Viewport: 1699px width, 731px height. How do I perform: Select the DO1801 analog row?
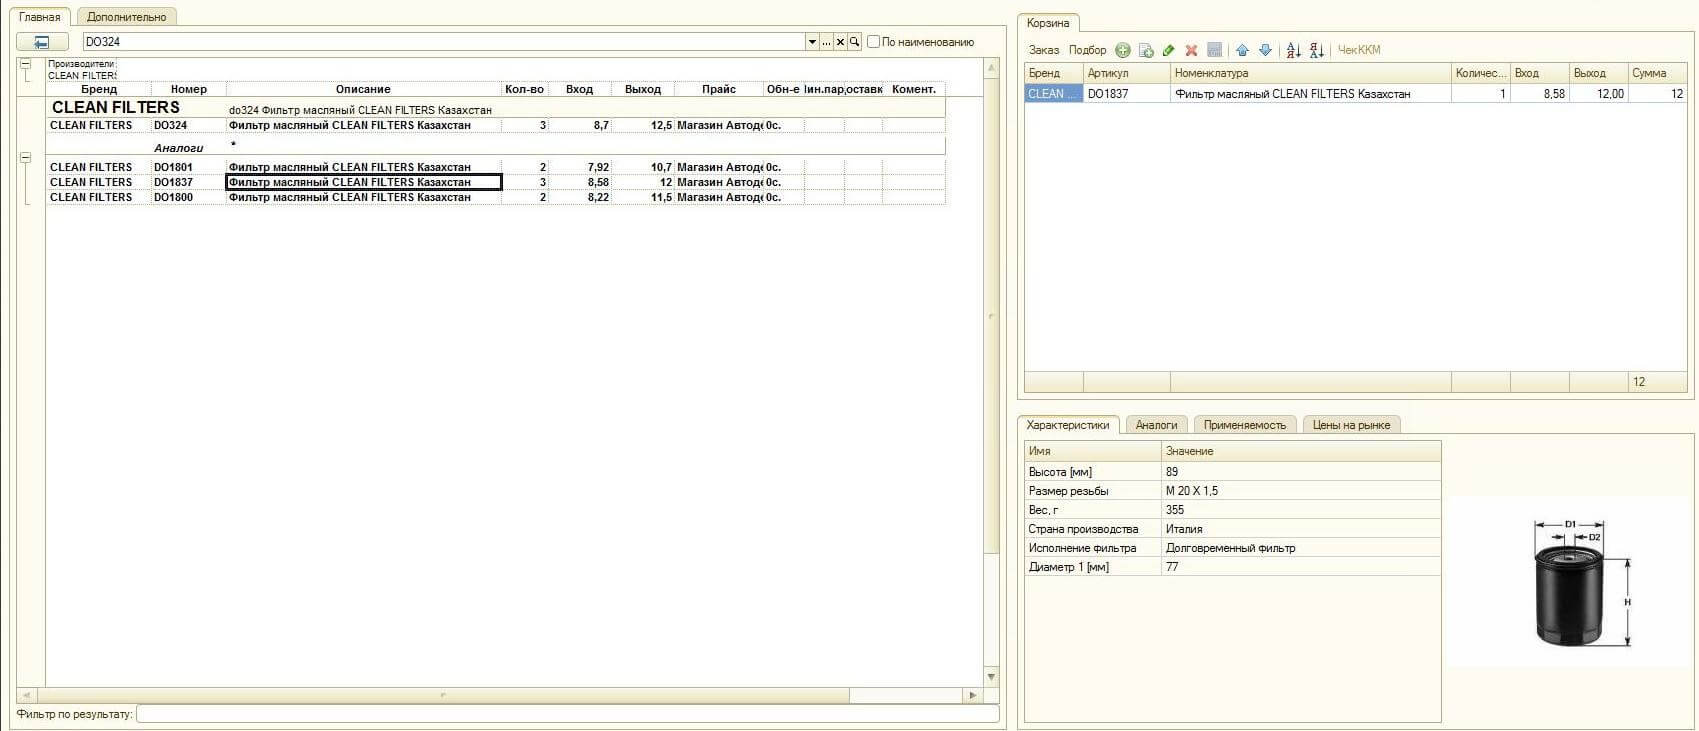173,167
